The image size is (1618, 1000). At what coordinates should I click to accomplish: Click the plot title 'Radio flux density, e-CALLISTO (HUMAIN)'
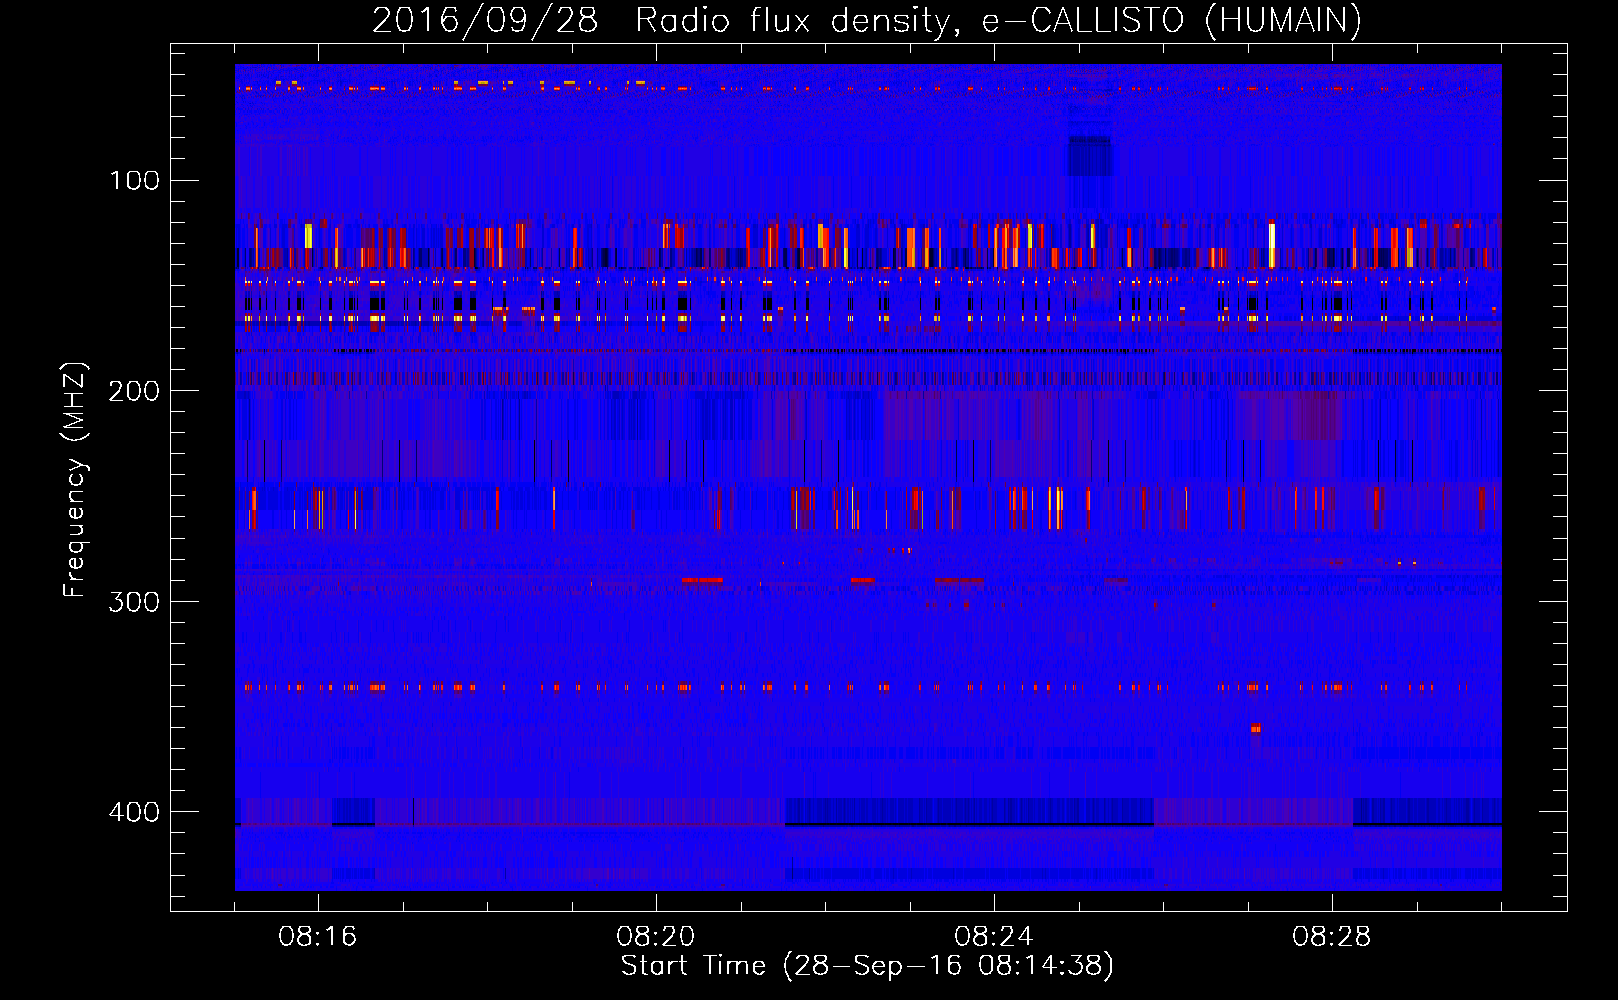[998, 20]
